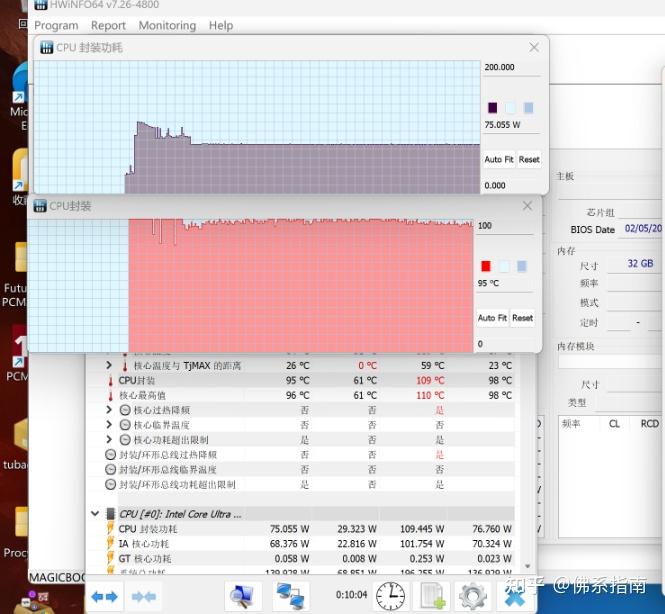The image size is (665, 614).
Task: Select the 75.055 W current power cell
Action: (289, 529)
